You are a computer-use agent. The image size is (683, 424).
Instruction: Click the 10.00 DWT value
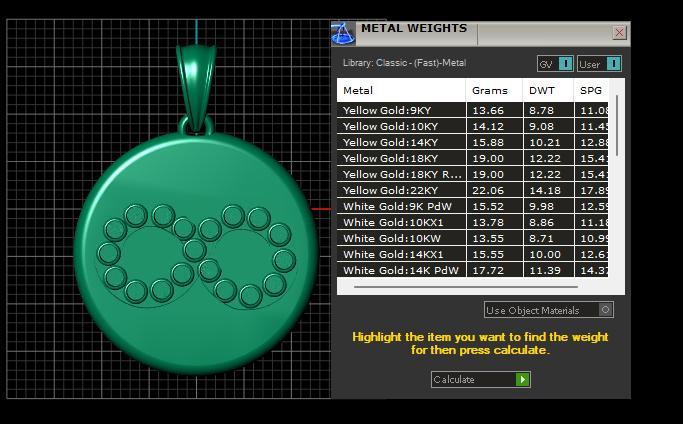pyautogui.click(x=545, y=254)
